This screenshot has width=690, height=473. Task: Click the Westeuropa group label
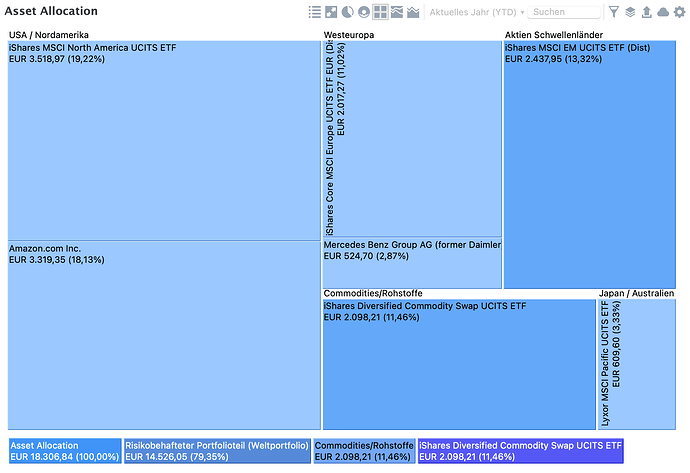pos(349,35)
